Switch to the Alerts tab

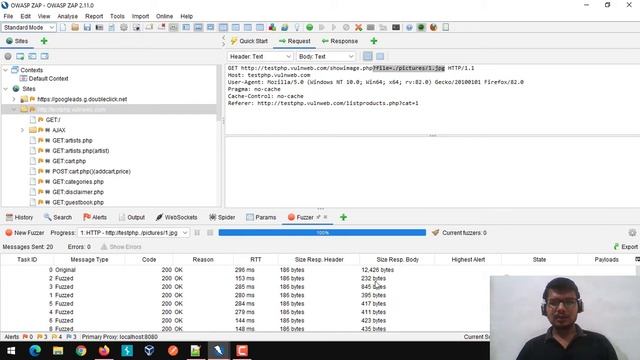pyautogui.click(x=95, y=217)
